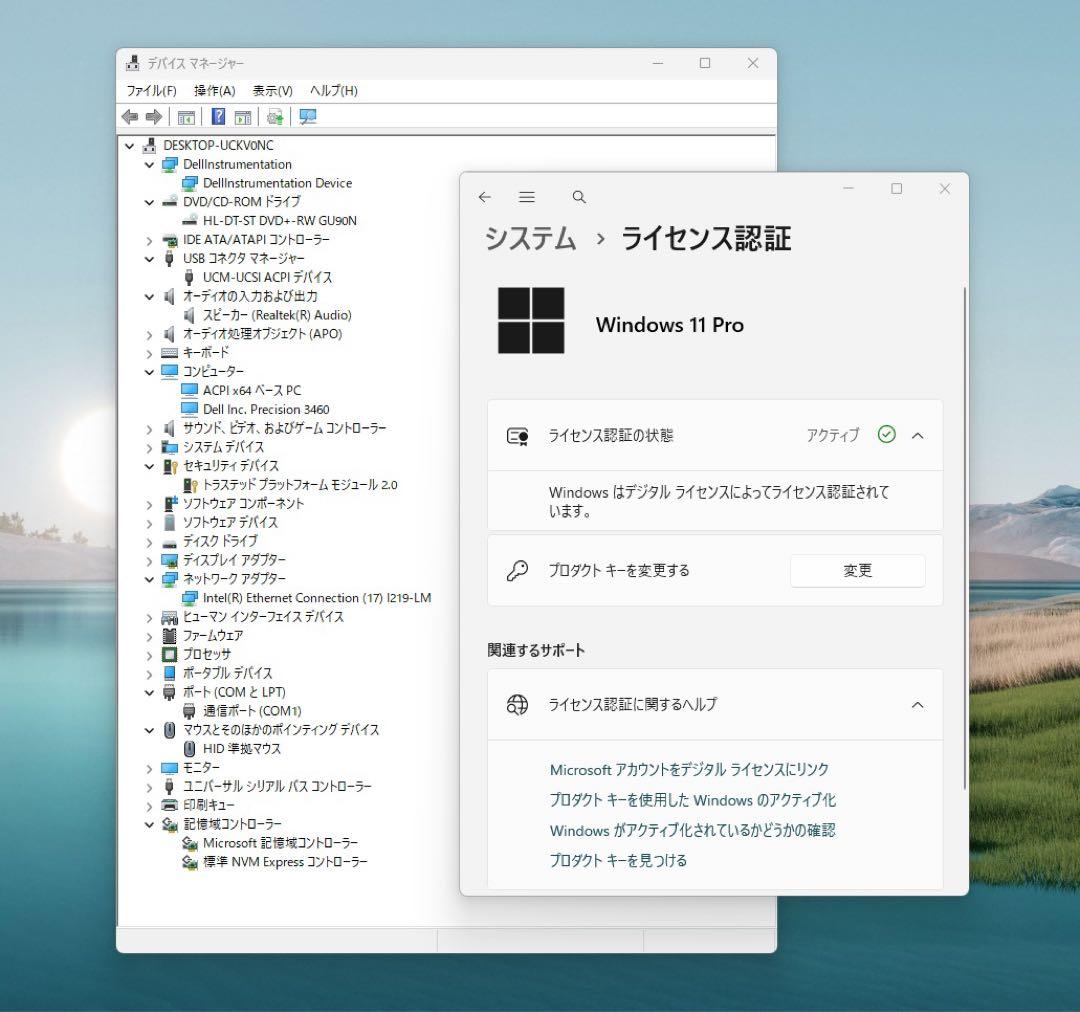Expand the ファームウェア category

[x=149, y=637]
